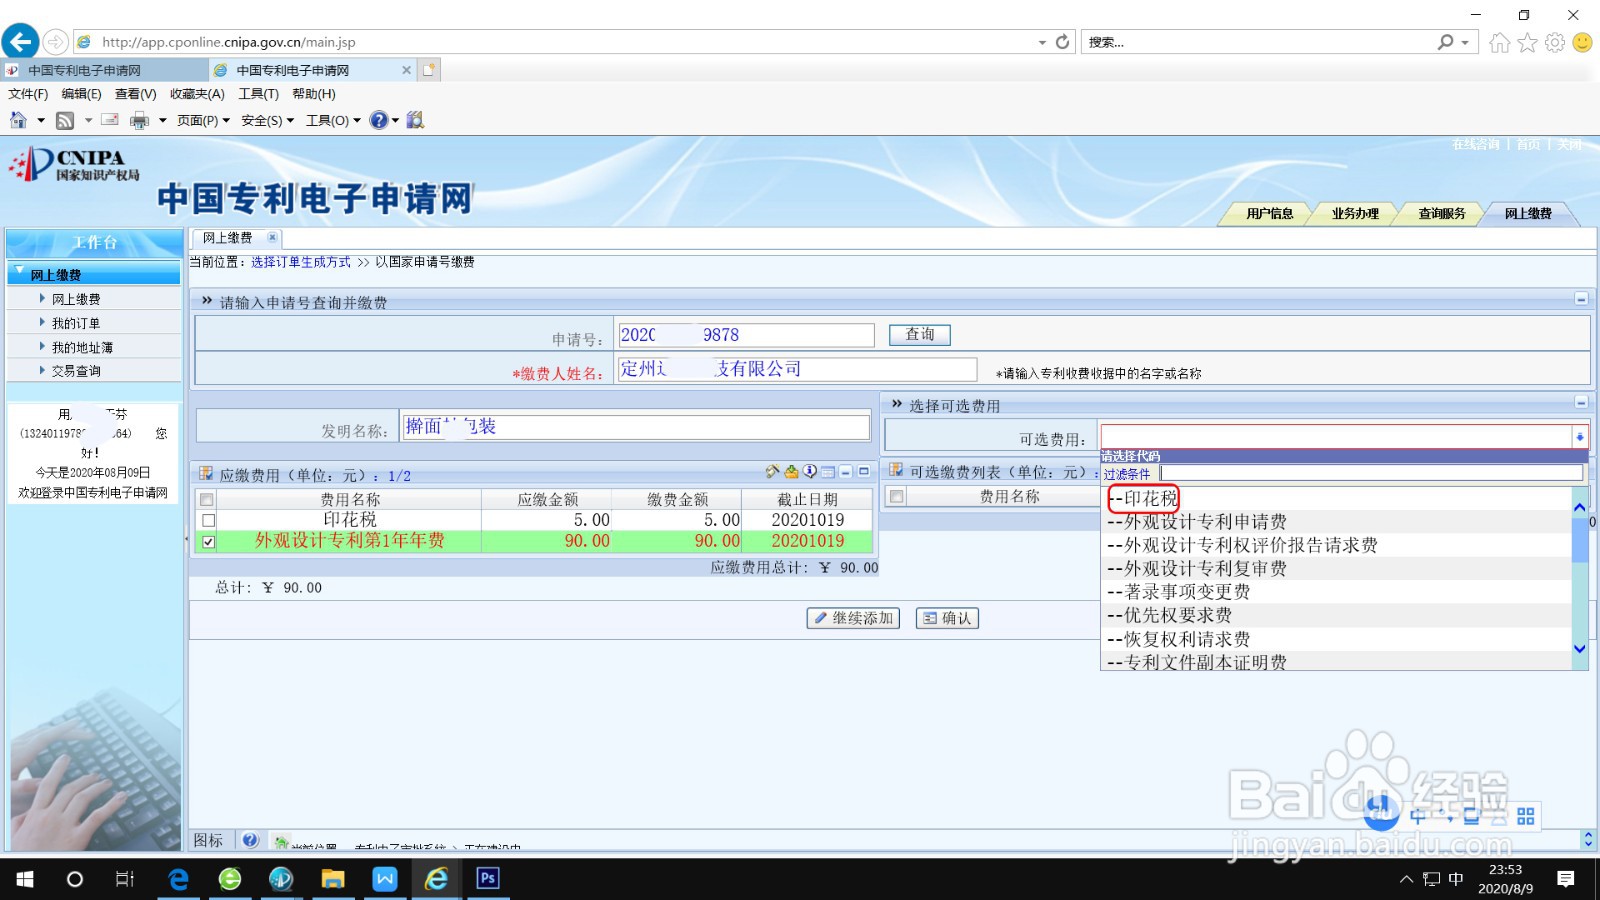Open the notification center icon in the taskbar
This screenshot has width=1600, height=900.
(1566, 879)
